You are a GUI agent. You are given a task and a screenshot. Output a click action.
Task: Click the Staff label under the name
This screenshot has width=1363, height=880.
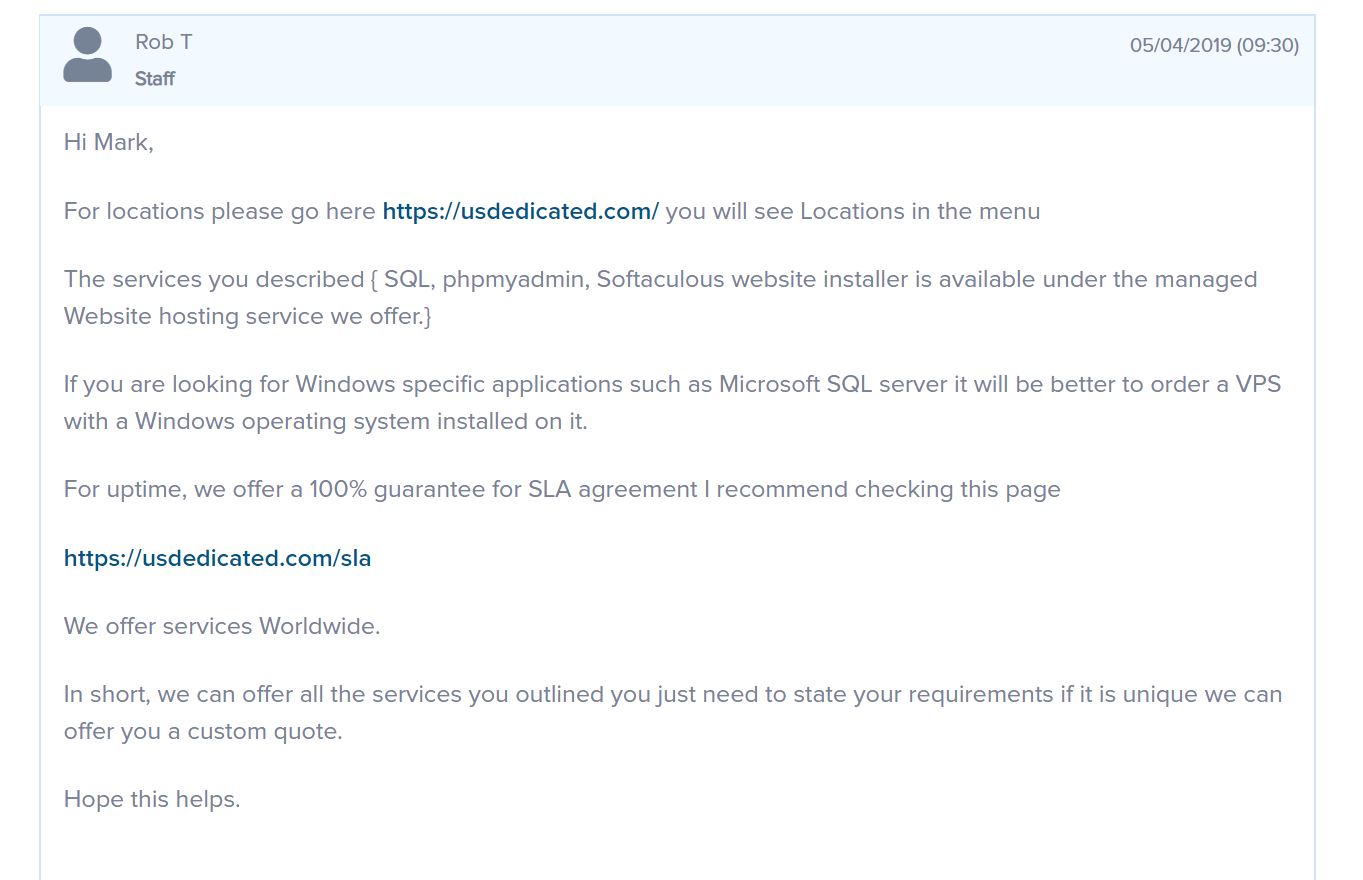tap(155, 79)
